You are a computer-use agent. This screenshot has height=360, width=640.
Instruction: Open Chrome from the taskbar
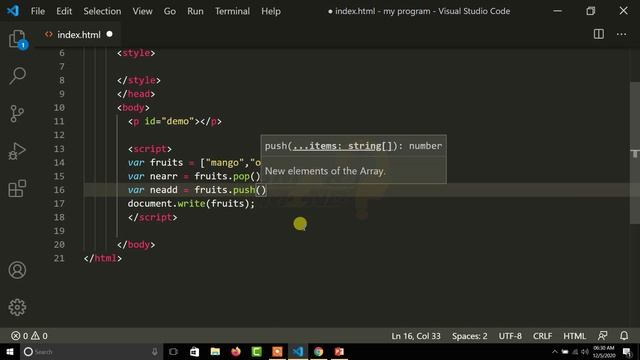click(x=318, y=351)
